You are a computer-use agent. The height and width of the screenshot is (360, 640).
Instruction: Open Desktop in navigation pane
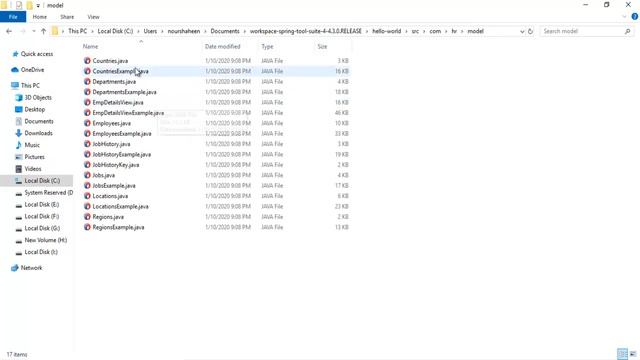tap(34, 109)
